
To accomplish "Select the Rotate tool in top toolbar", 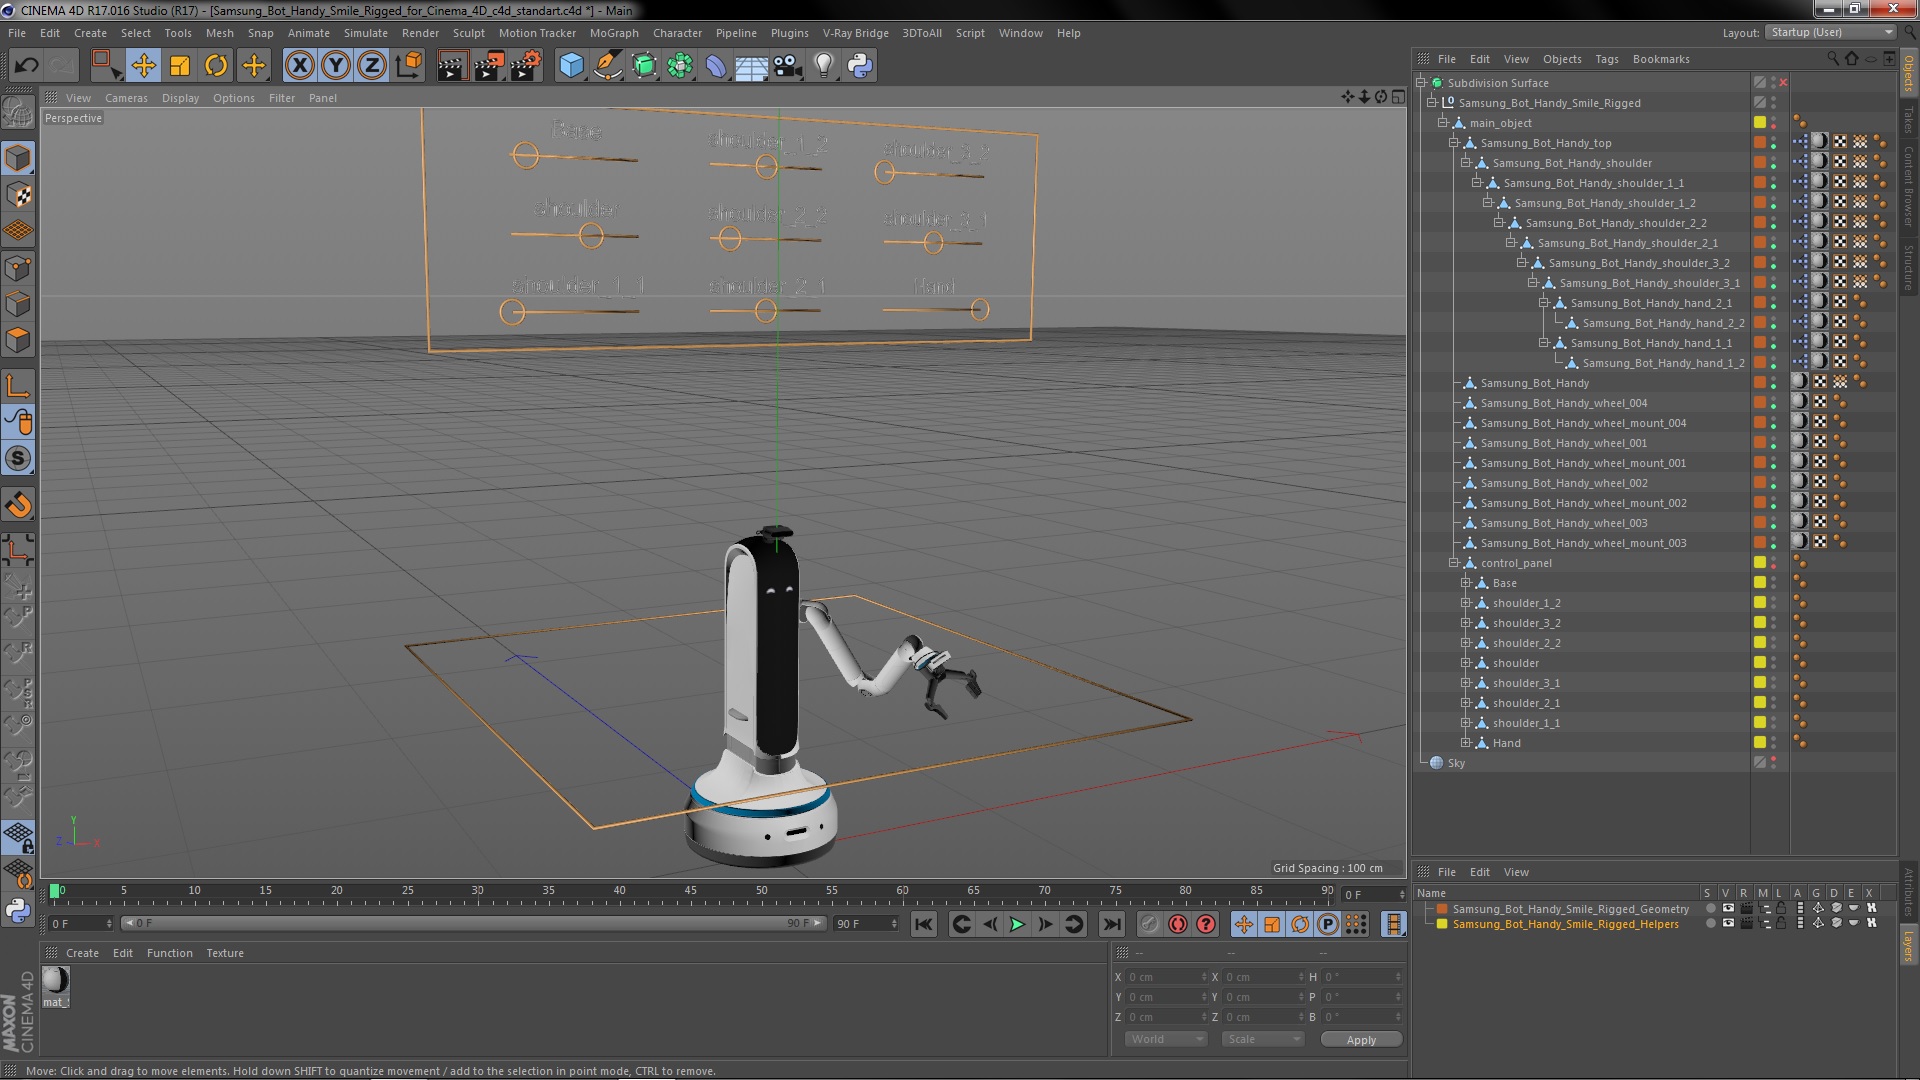I will pos(216,66).
